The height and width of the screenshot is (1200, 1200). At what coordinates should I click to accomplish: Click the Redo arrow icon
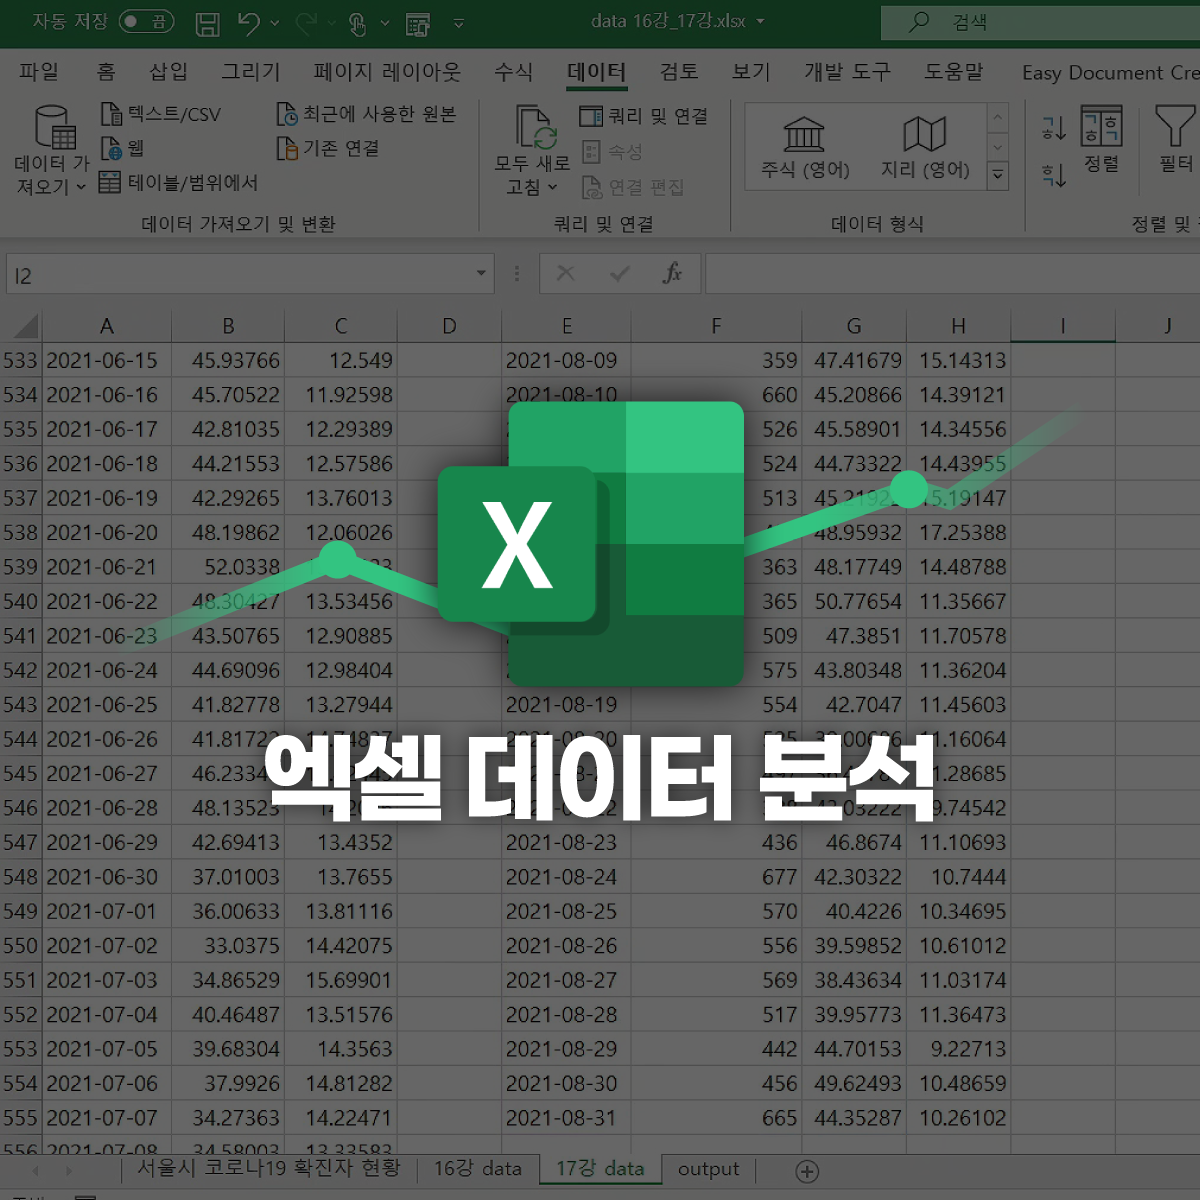coord(306,22)
